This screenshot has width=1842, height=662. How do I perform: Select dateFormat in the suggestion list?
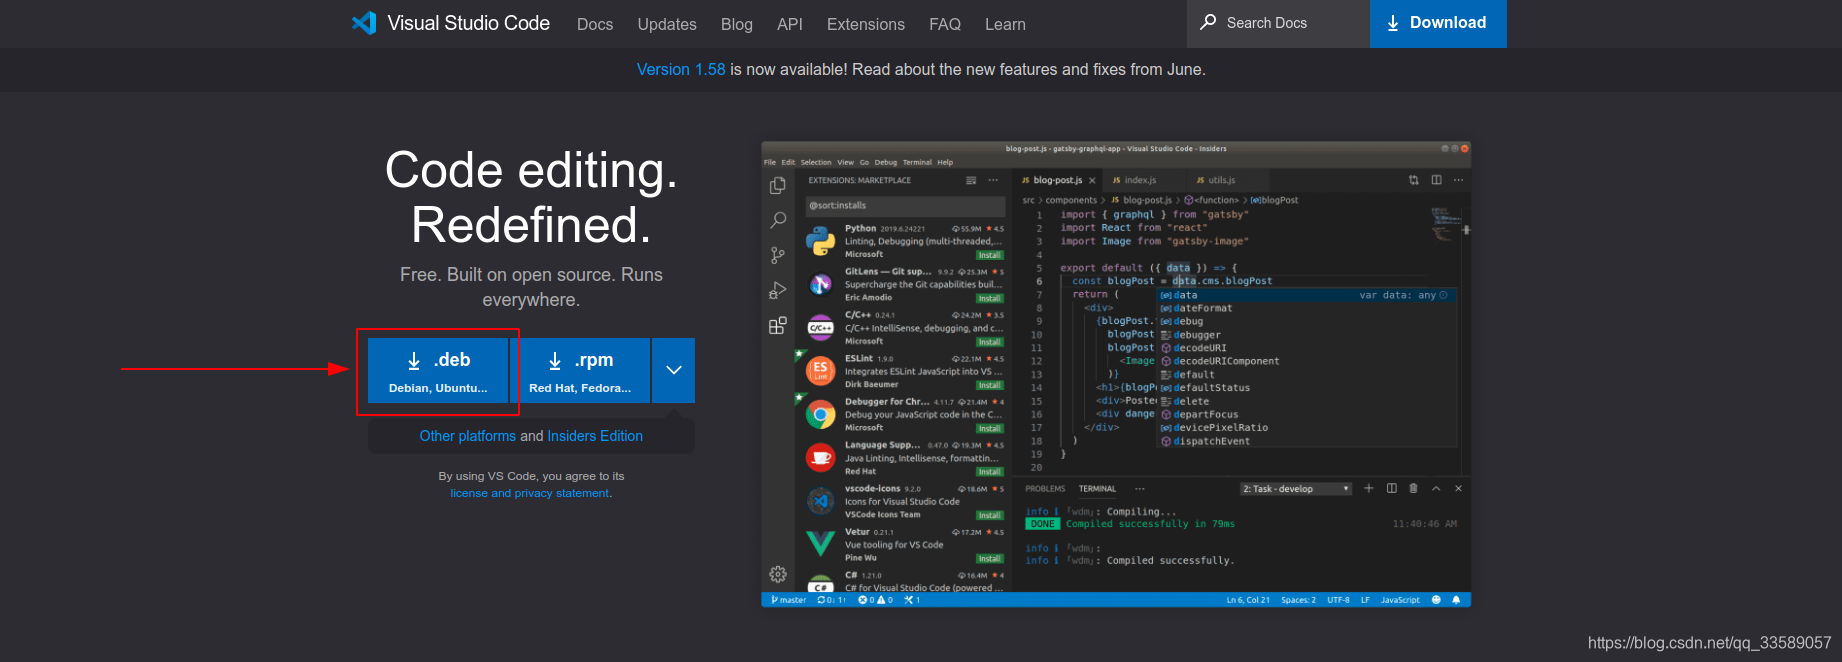[1306, 308]
